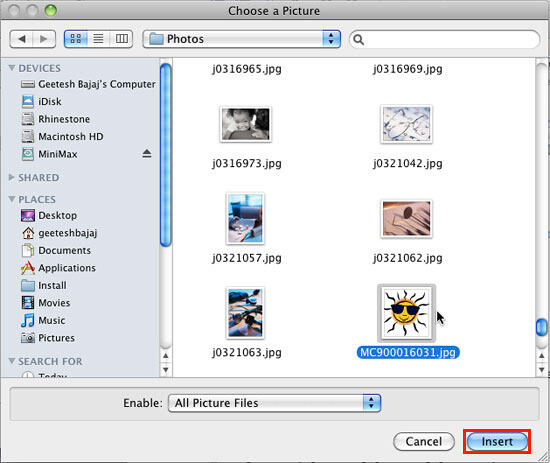
Task: Switch to list view
Action: coord(99,39)
